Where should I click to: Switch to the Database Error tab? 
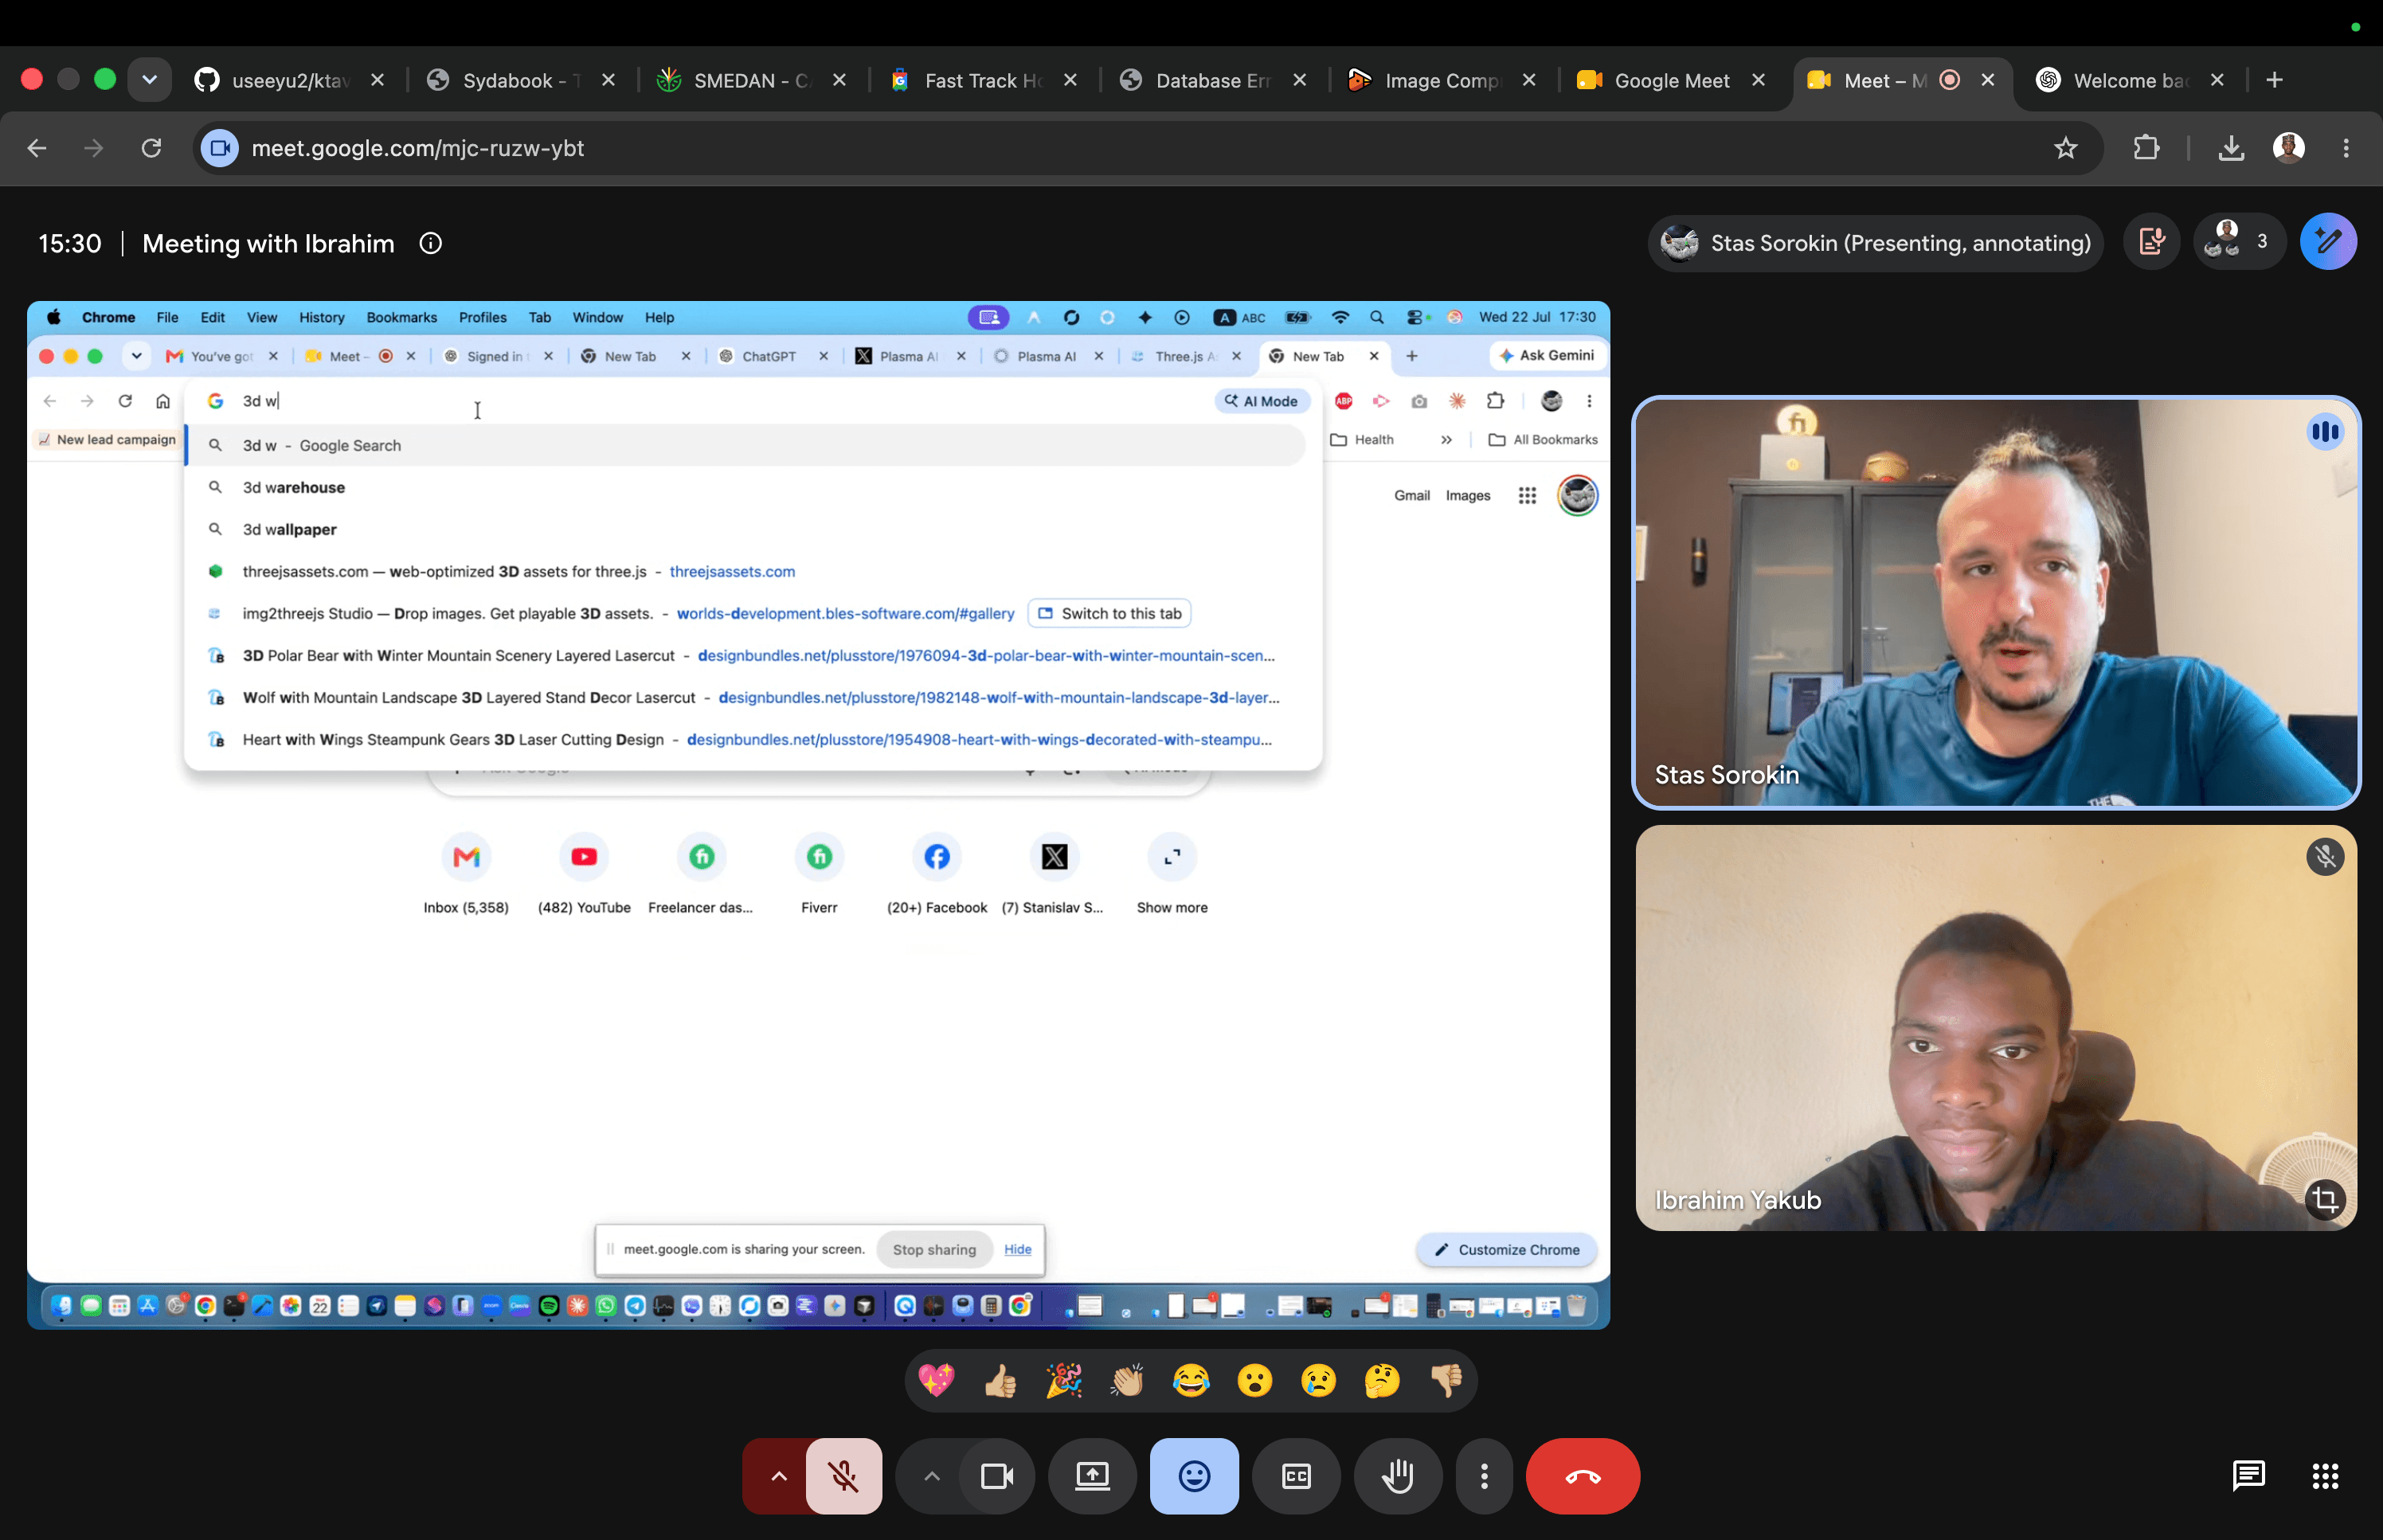click(x=1212, y=80)
